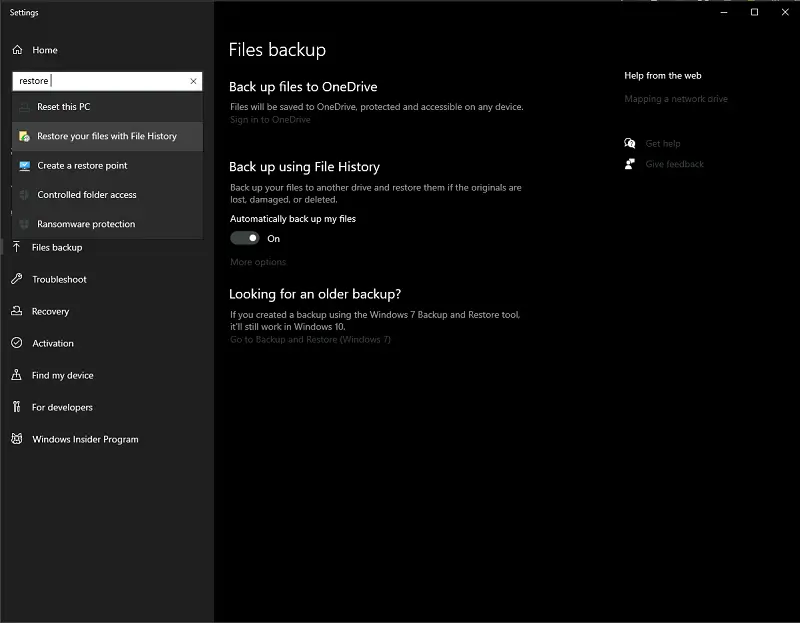
Task: Click the Recovery icon in sidebar
Action: click(17, 311)
